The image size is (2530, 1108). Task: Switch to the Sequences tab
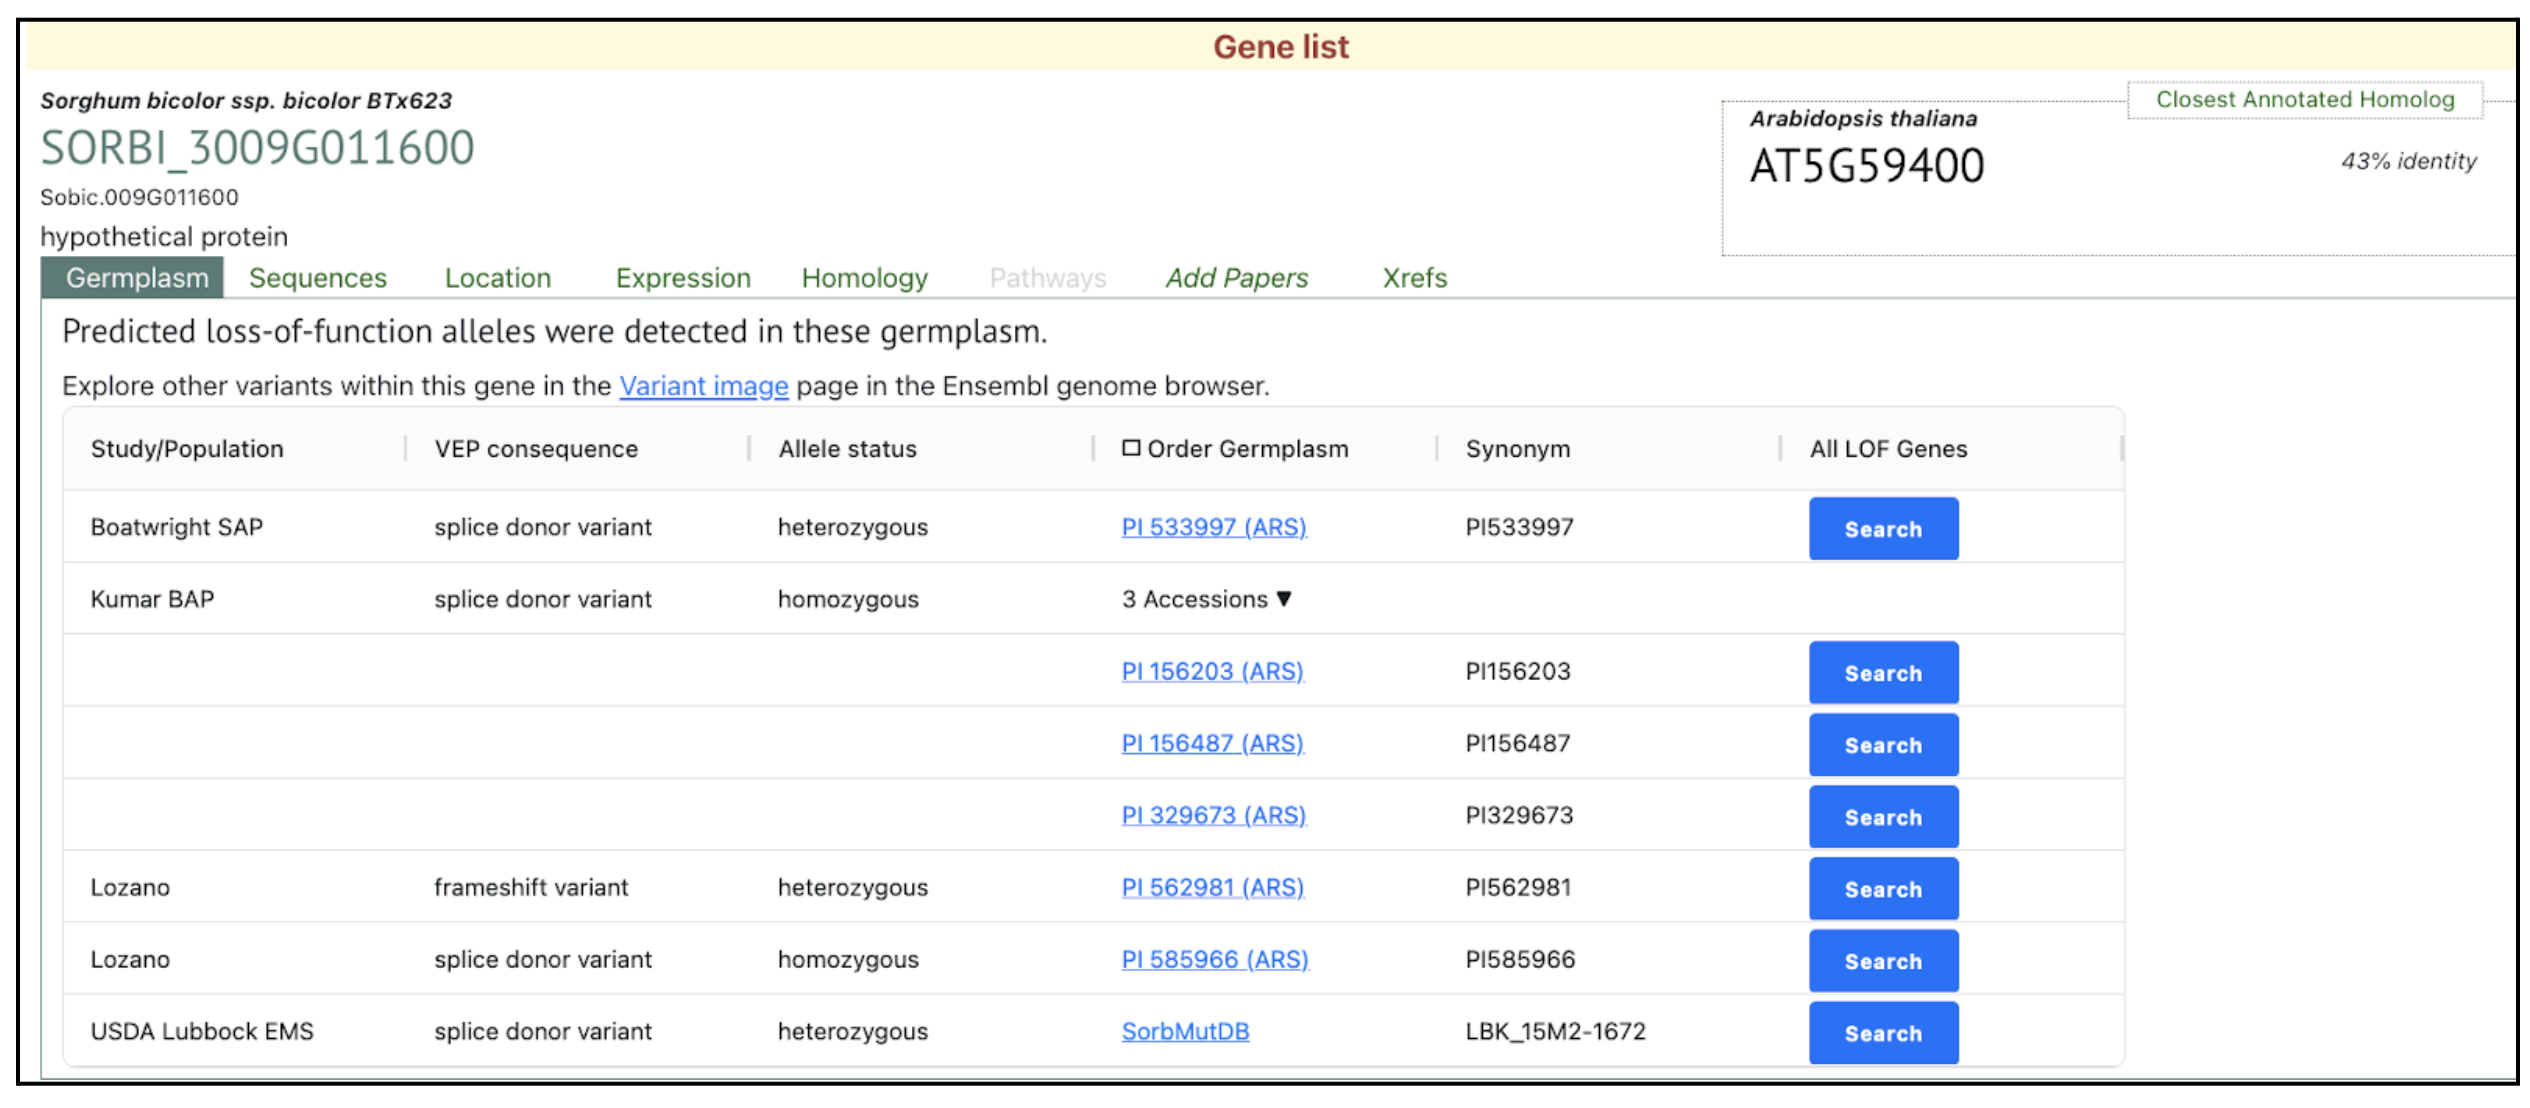click(x=318, y=278)
